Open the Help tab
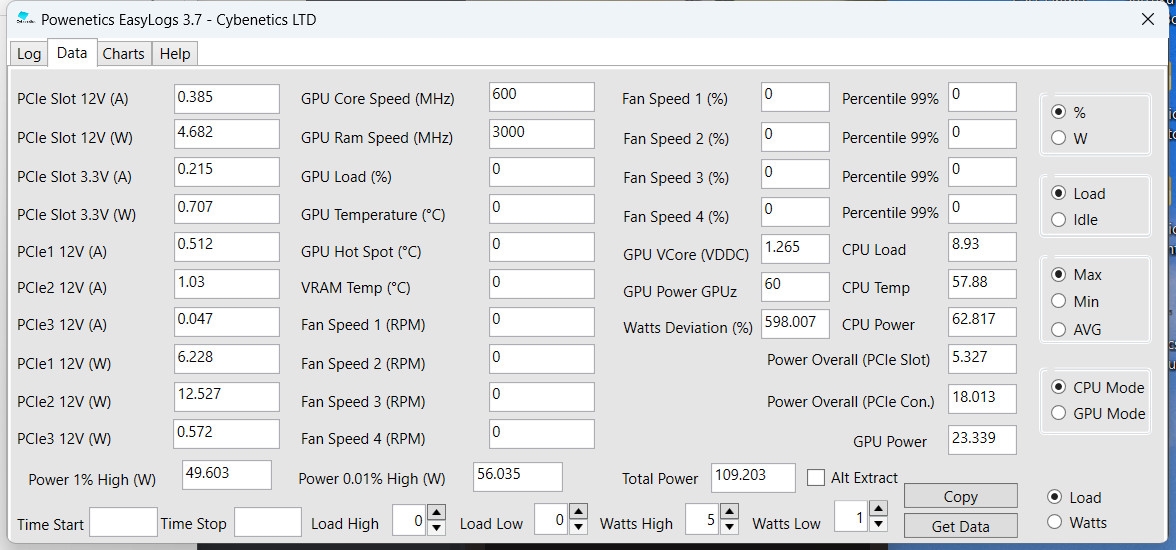The width and height of the screenshot is (1176, 550). 175,54
